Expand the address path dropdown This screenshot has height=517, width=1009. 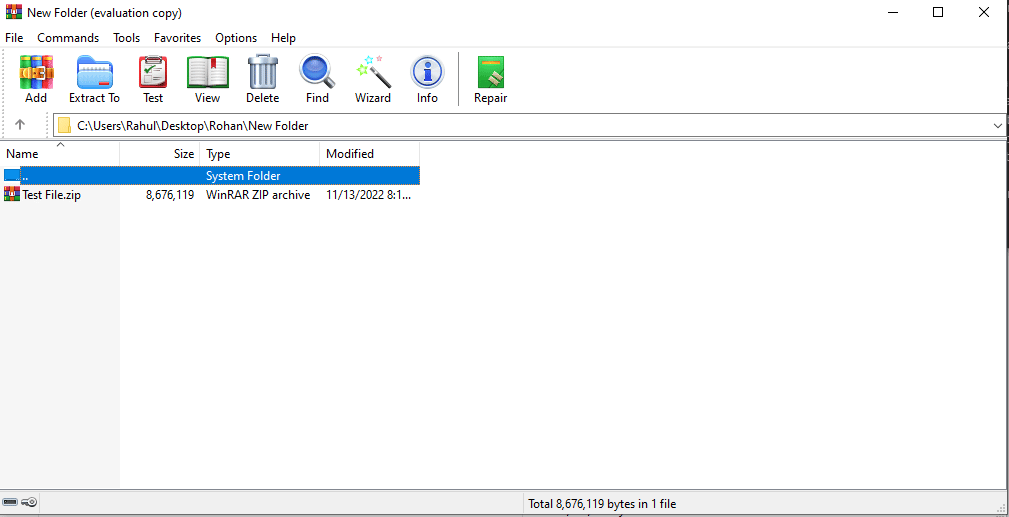click(997, 126)
